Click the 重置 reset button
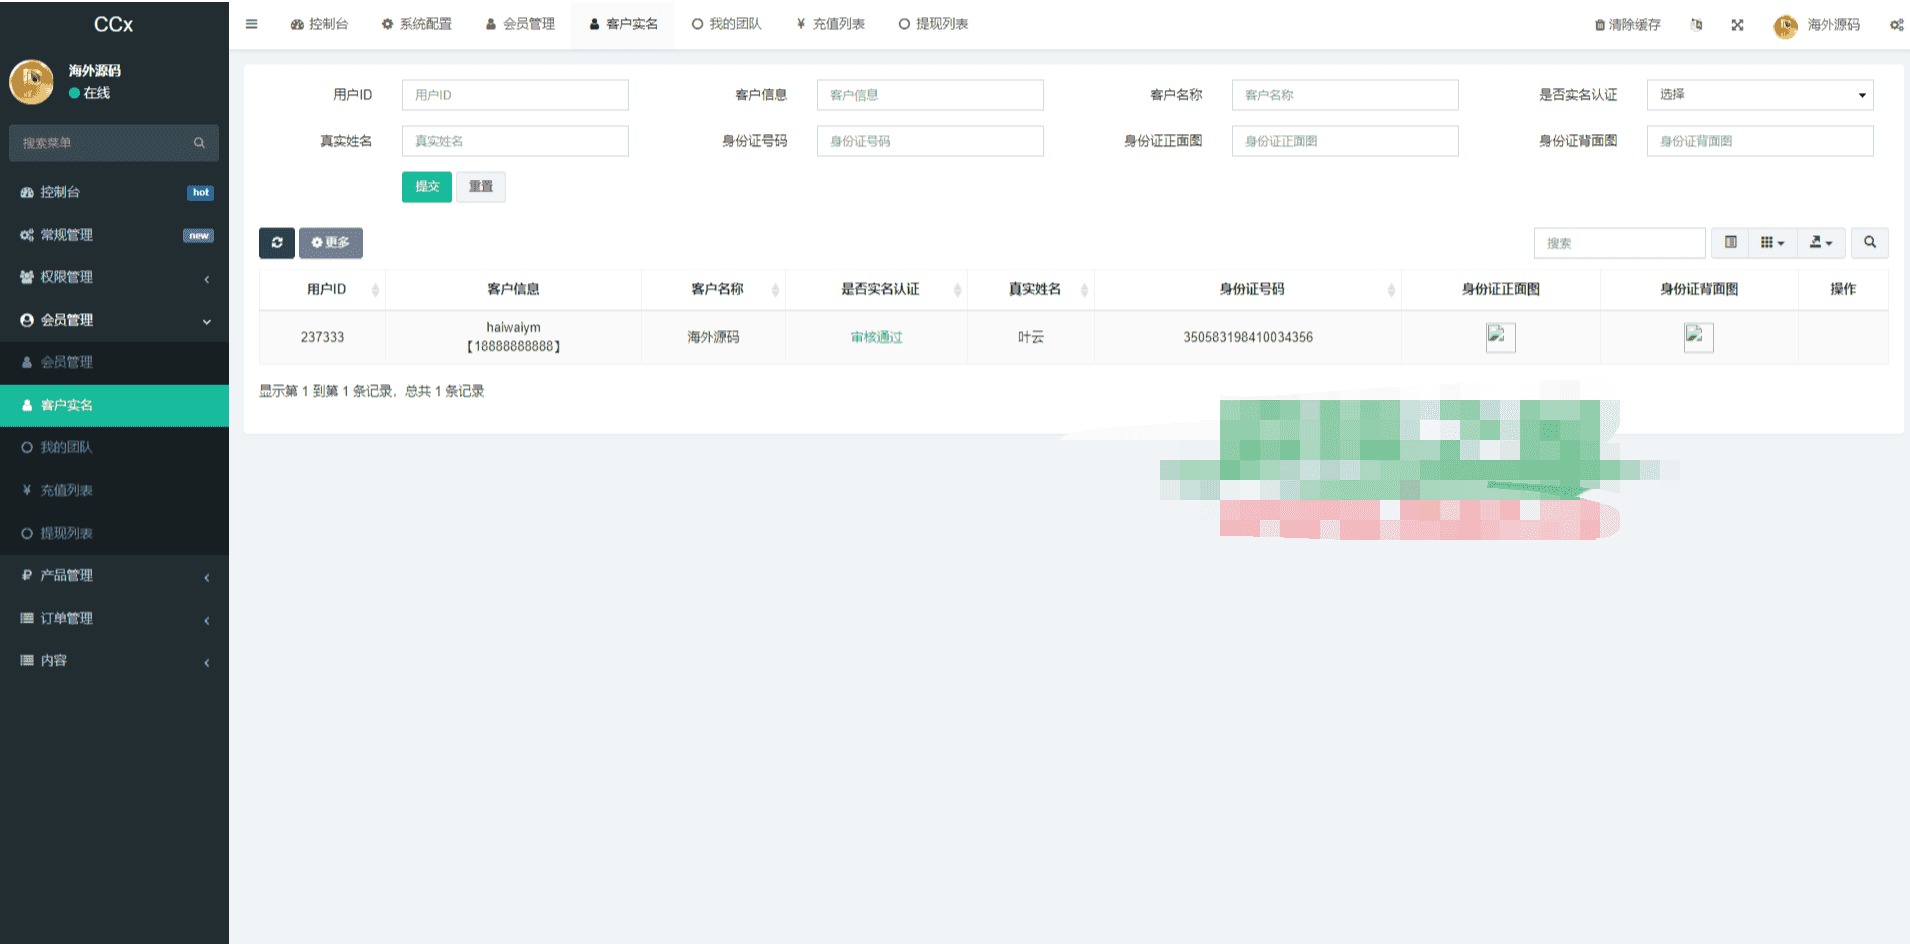 click(x=481, y=187)
